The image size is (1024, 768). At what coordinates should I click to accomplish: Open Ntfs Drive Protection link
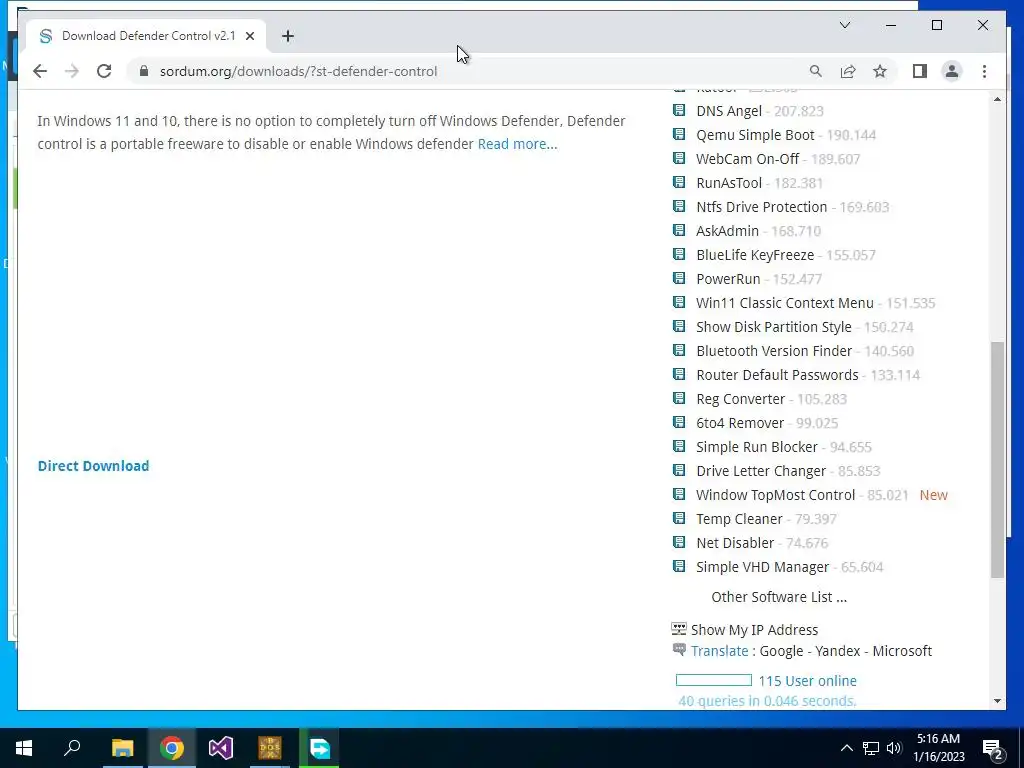(761, 207)
